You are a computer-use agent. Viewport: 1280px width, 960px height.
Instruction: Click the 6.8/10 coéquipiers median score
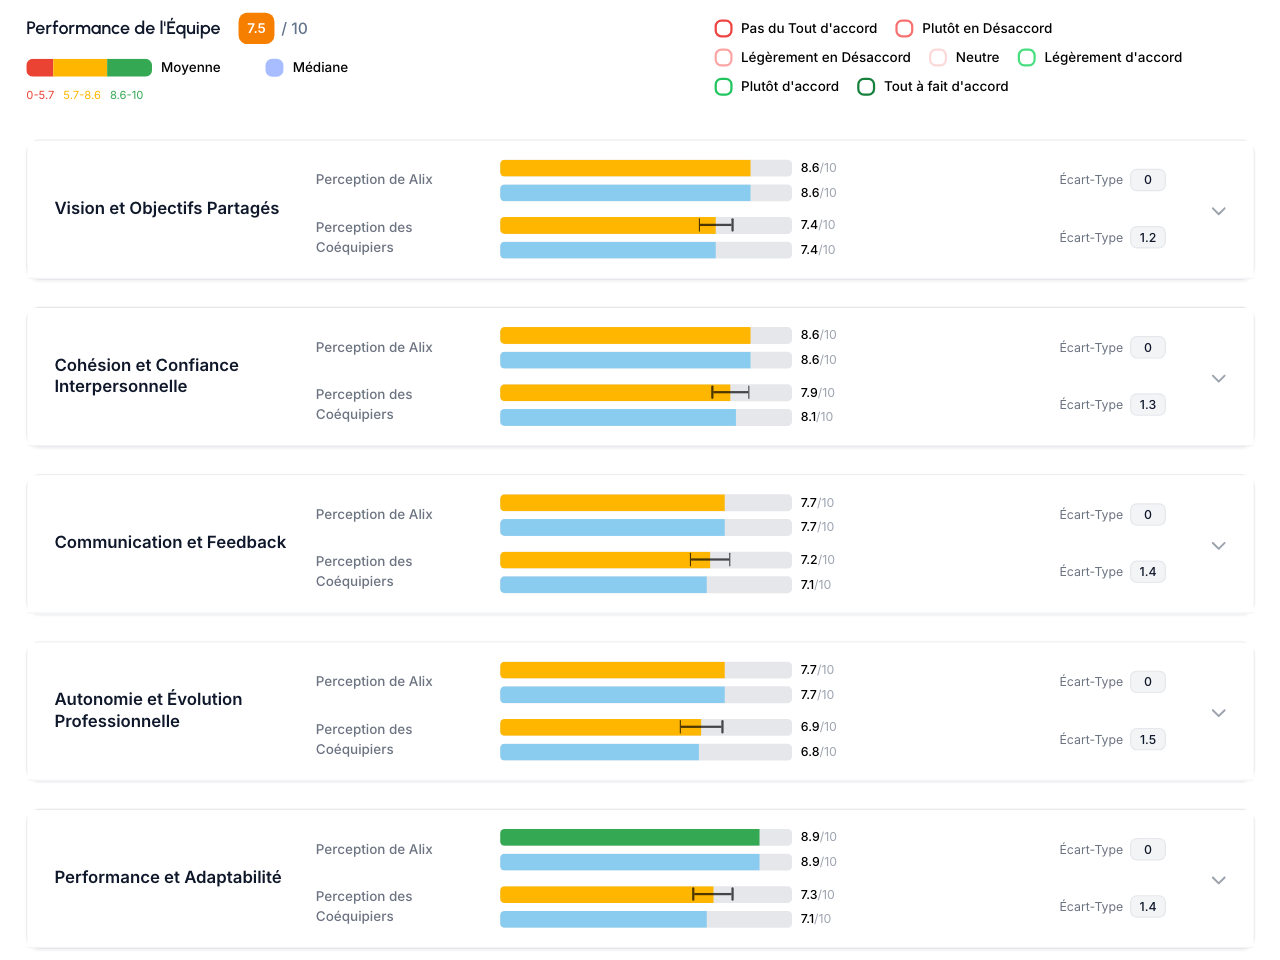tap(818, 752)
